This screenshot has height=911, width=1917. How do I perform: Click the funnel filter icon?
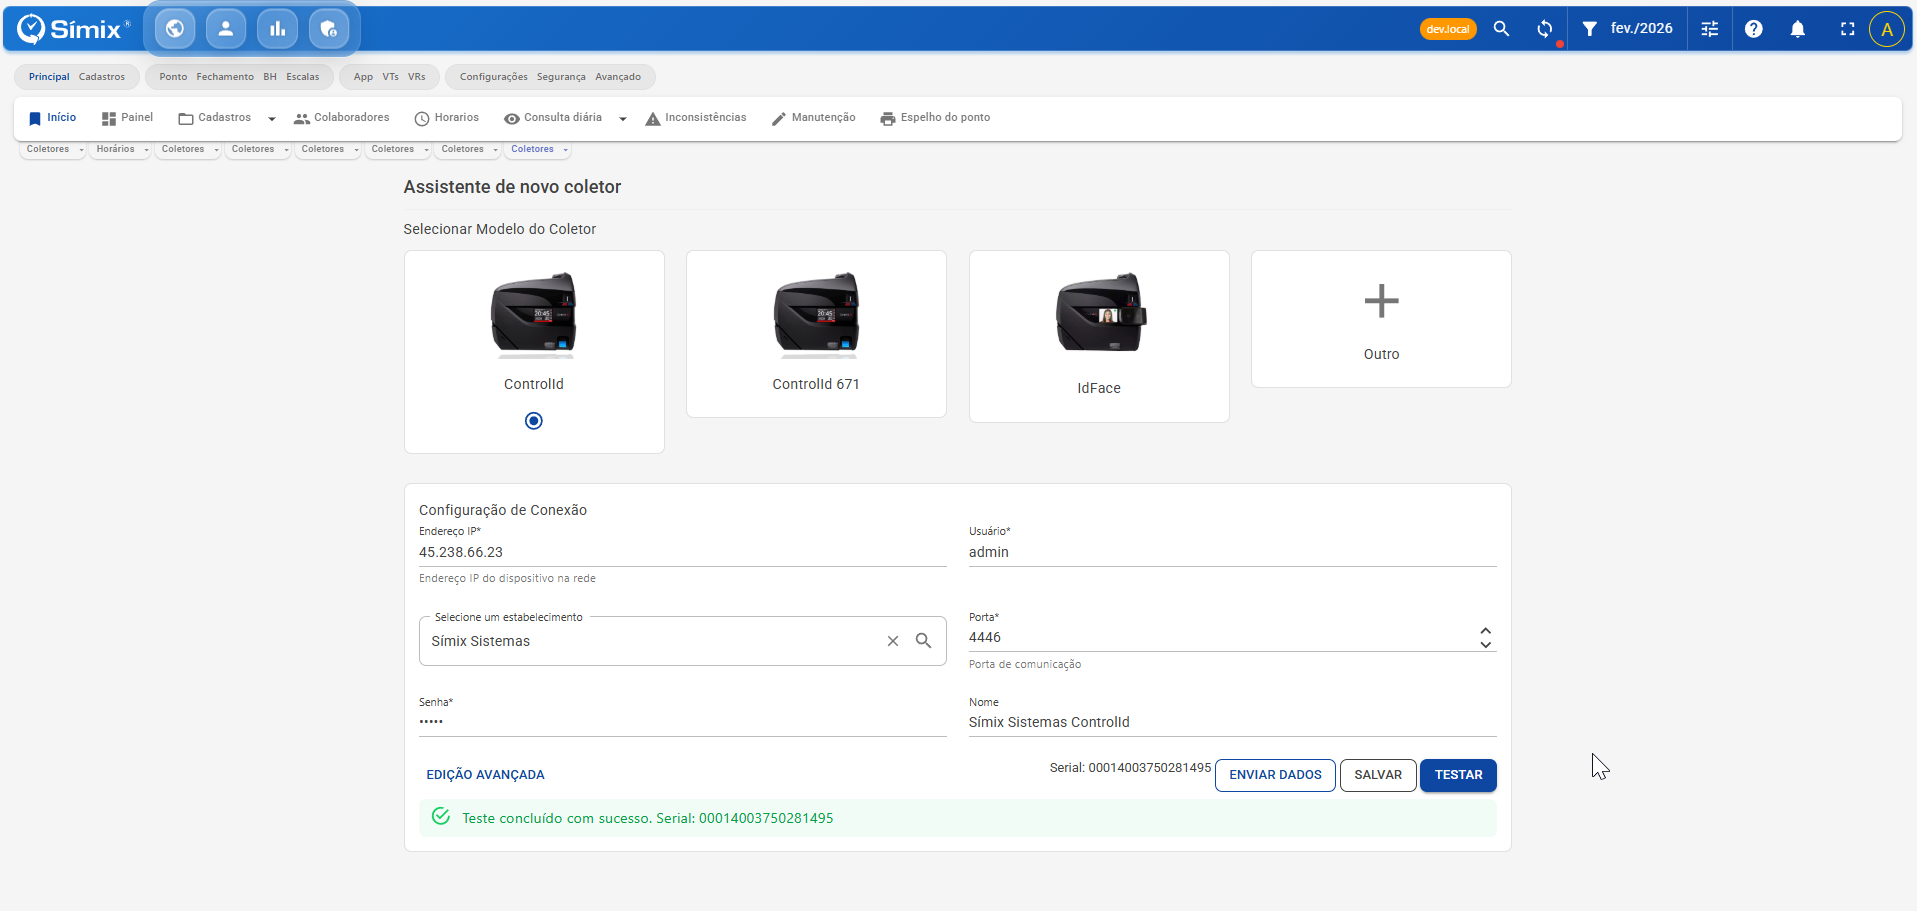click(1589, 29)
